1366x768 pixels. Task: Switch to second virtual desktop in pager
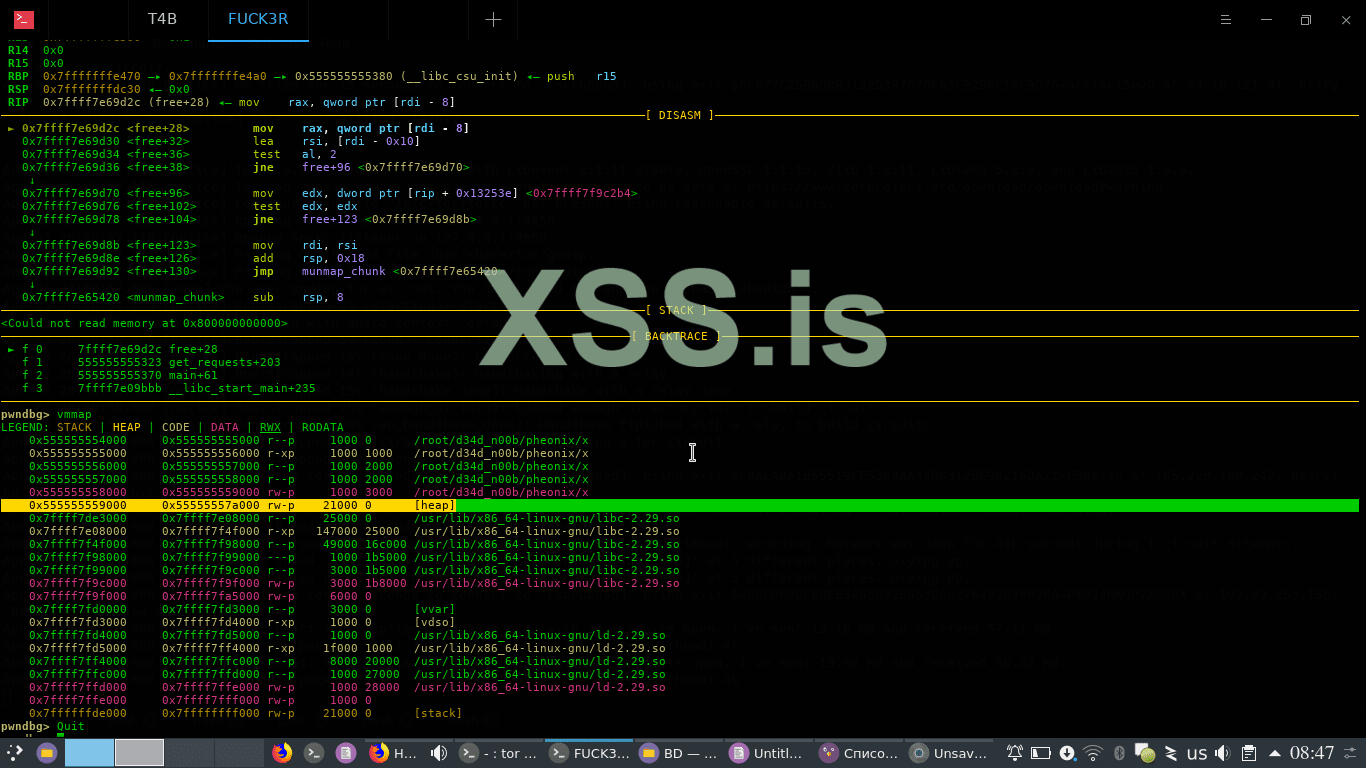pyautogui.click(x=139, y=753)
